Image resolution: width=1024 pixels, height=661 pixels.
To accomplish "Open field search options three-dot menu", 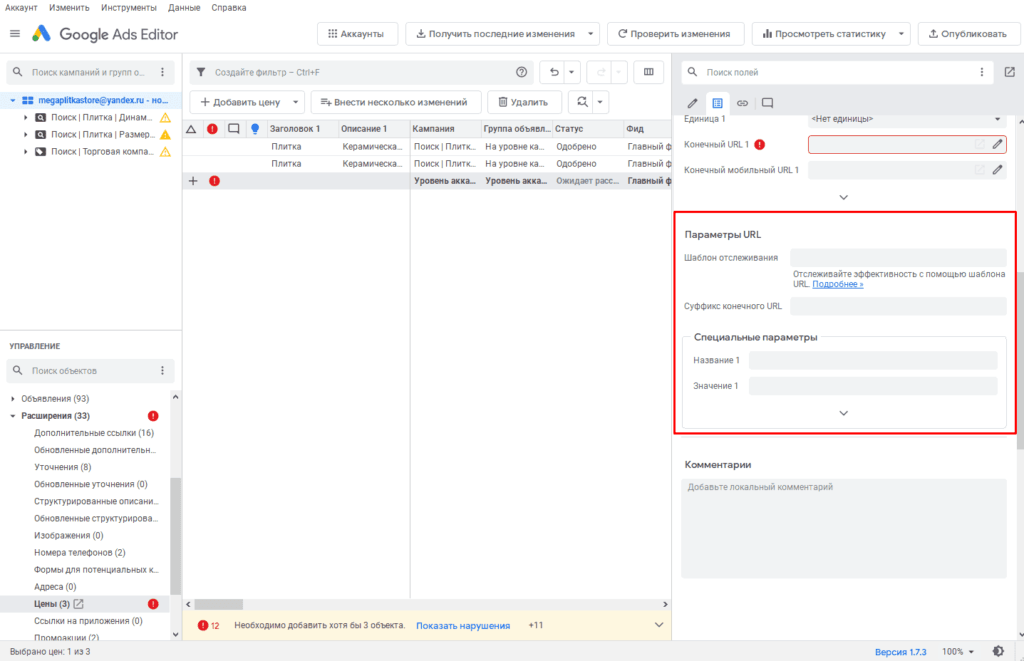I will pyautogui.click(x=982, y=73).
